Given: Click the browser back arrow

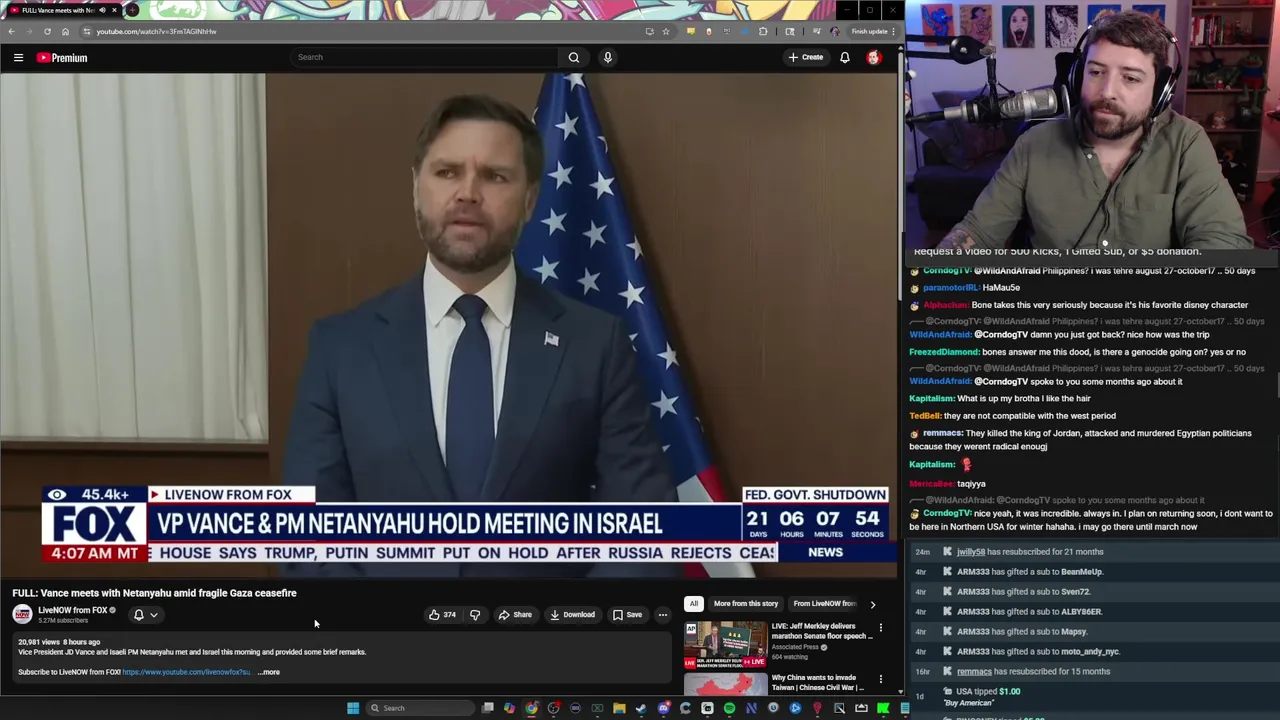Looking at the screenshot, I should pos(11,31).
